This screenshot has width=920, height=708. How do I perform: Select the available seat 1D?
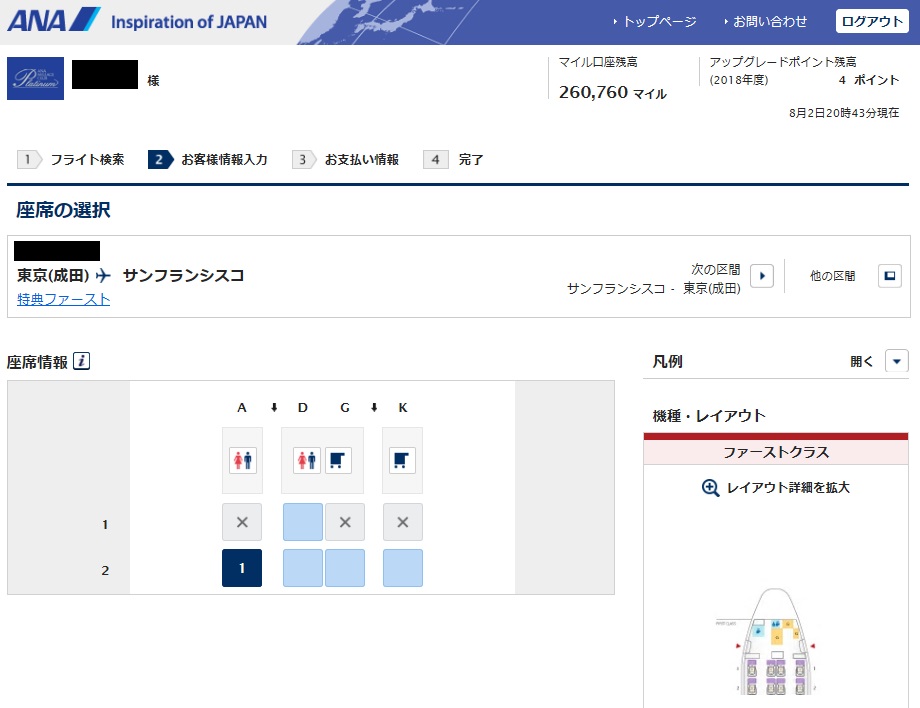303,521
